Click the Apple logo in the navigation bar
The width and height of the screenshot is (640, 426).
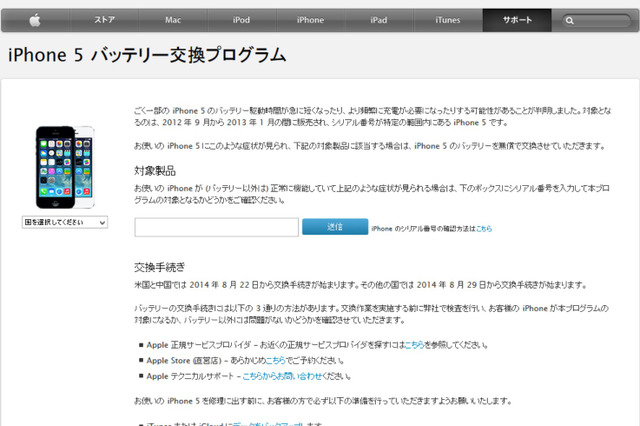click(x=35, y=20)
